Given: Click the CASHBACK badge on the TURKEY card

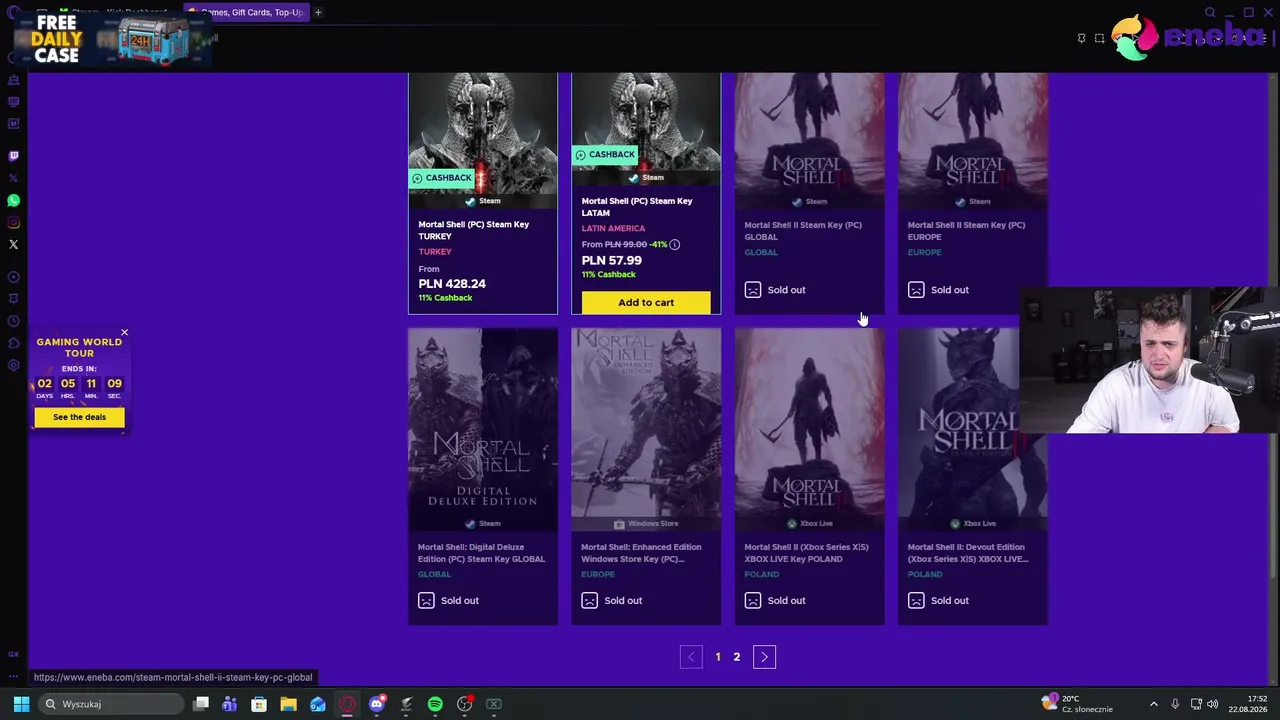Looking at the screenshot, I should coord(442,178).
